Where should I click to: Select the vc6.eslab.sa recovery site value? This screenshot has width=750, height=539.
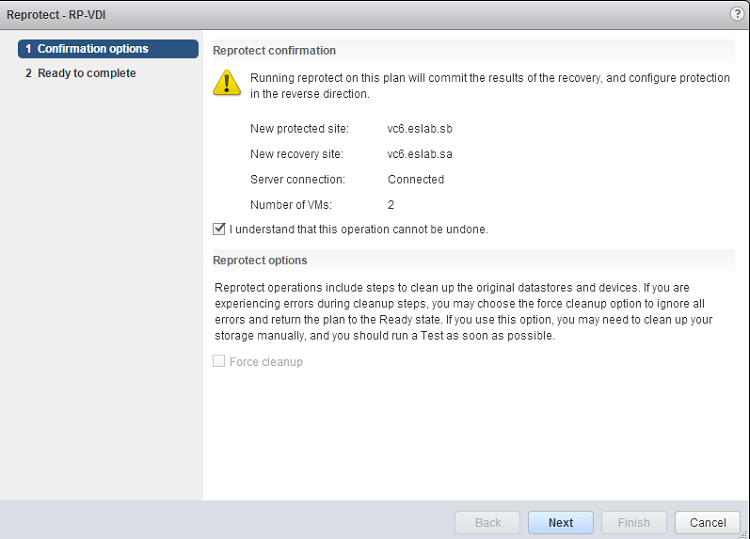(x=420, y=154)
